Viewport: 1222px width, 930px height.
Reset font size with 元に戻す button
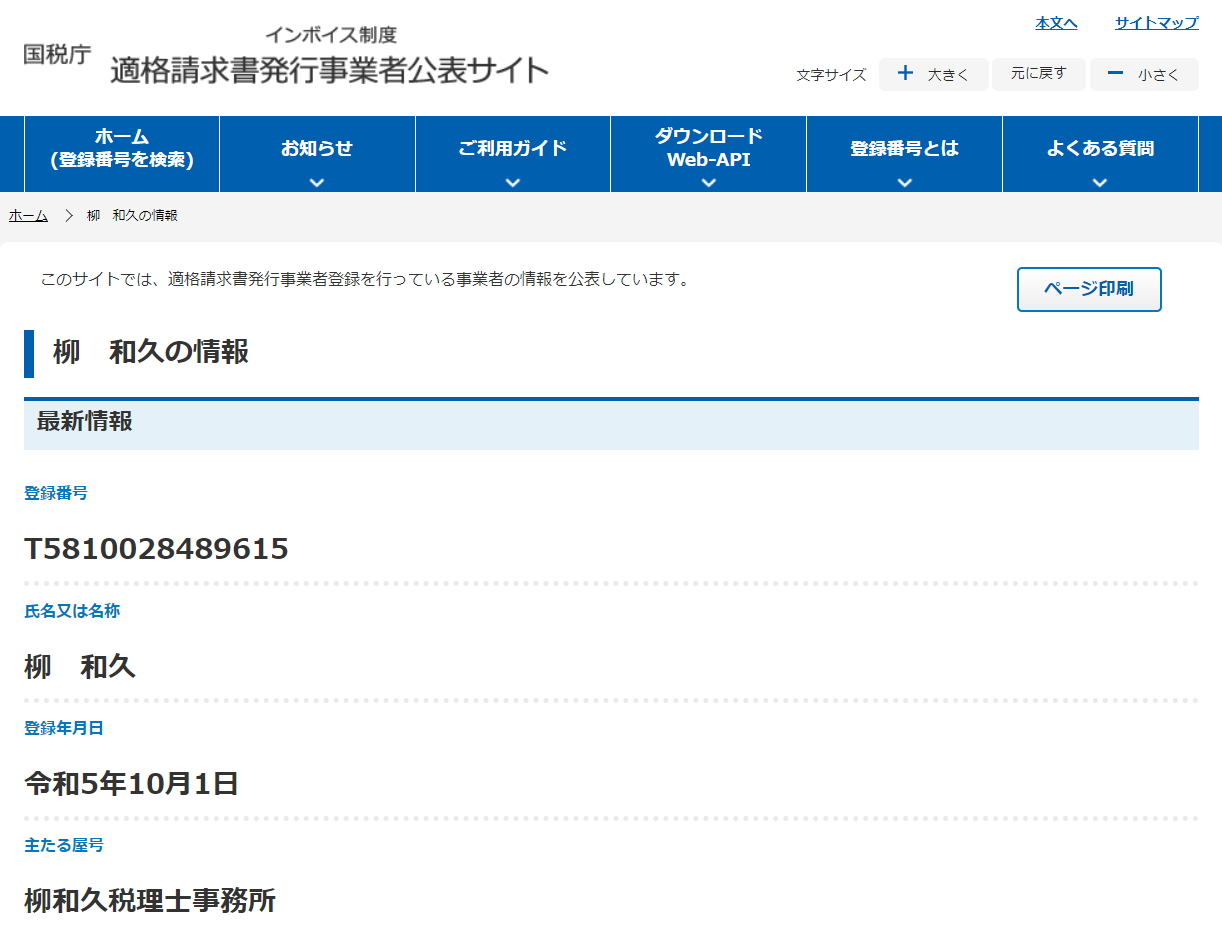click(1038, 74)
